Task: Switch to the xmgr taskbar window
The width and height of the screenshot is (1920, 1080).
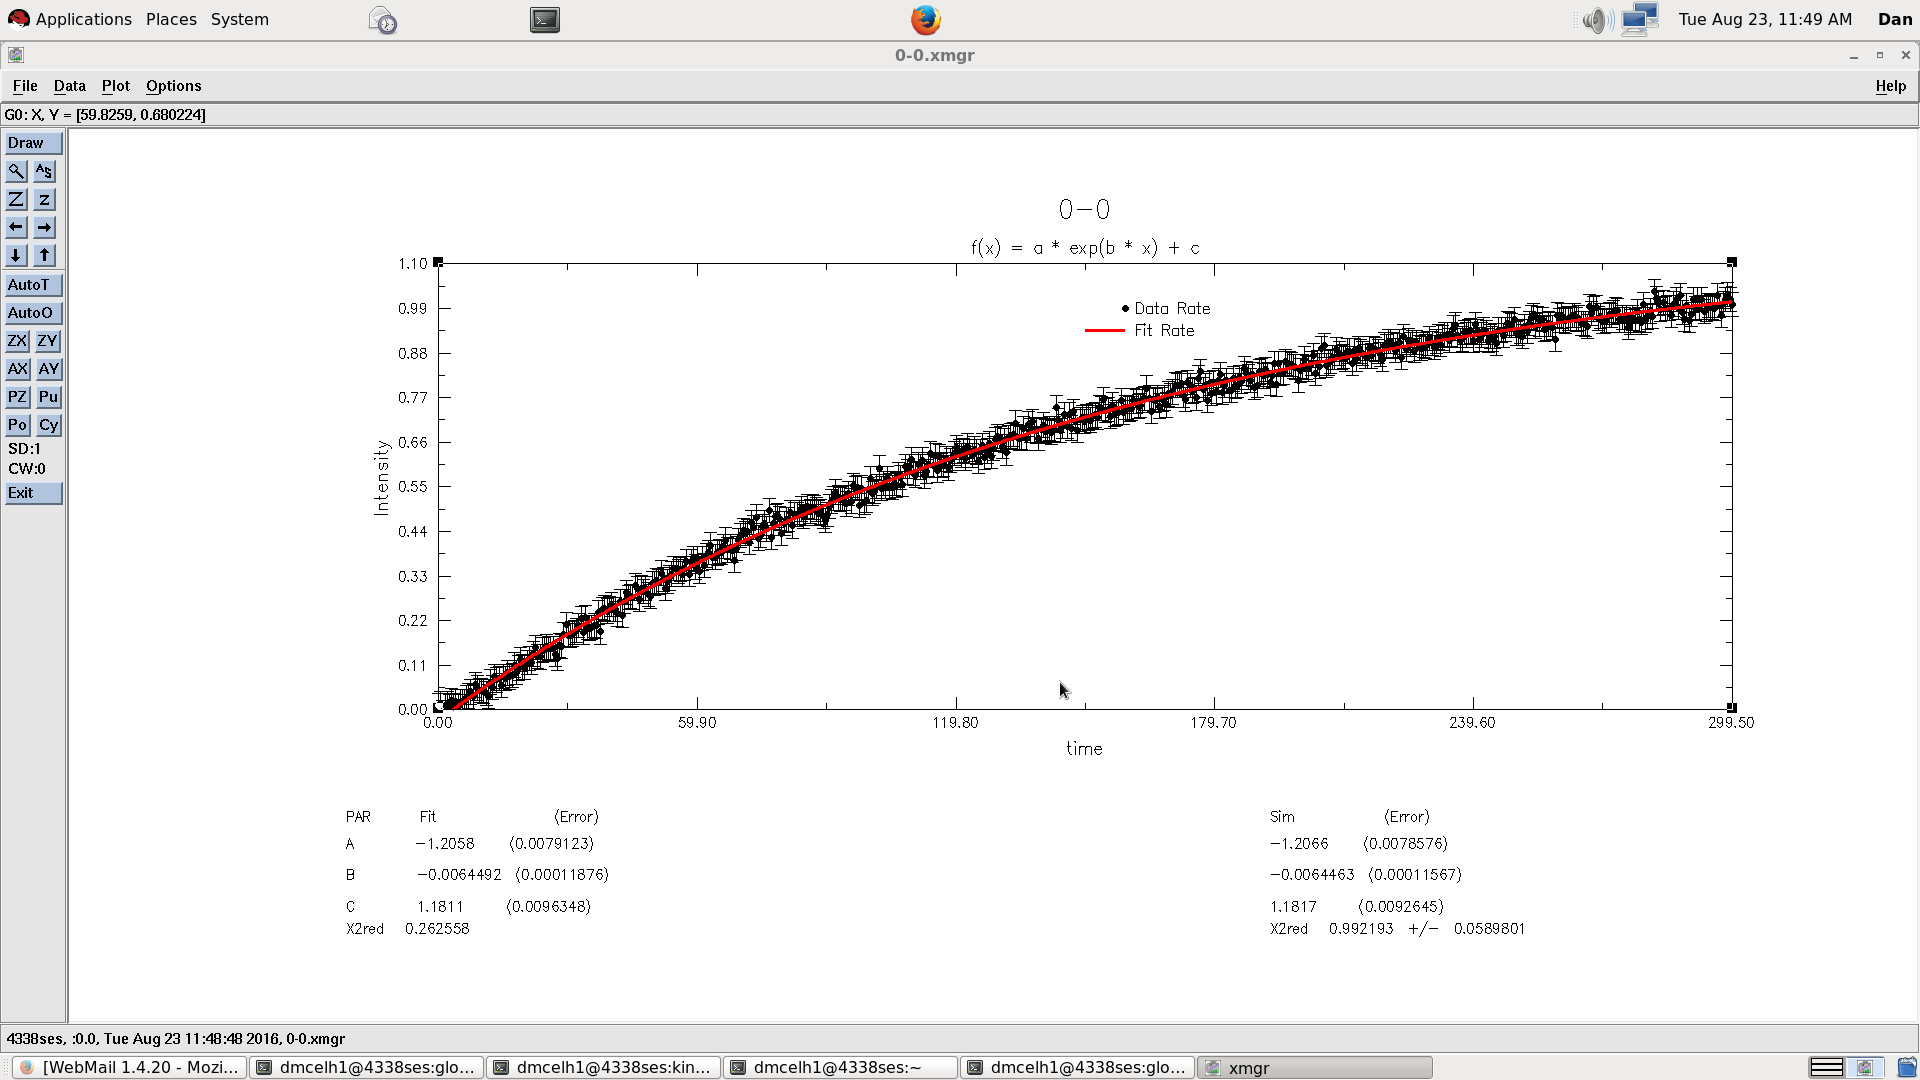Action: tap(1315, 1067)
